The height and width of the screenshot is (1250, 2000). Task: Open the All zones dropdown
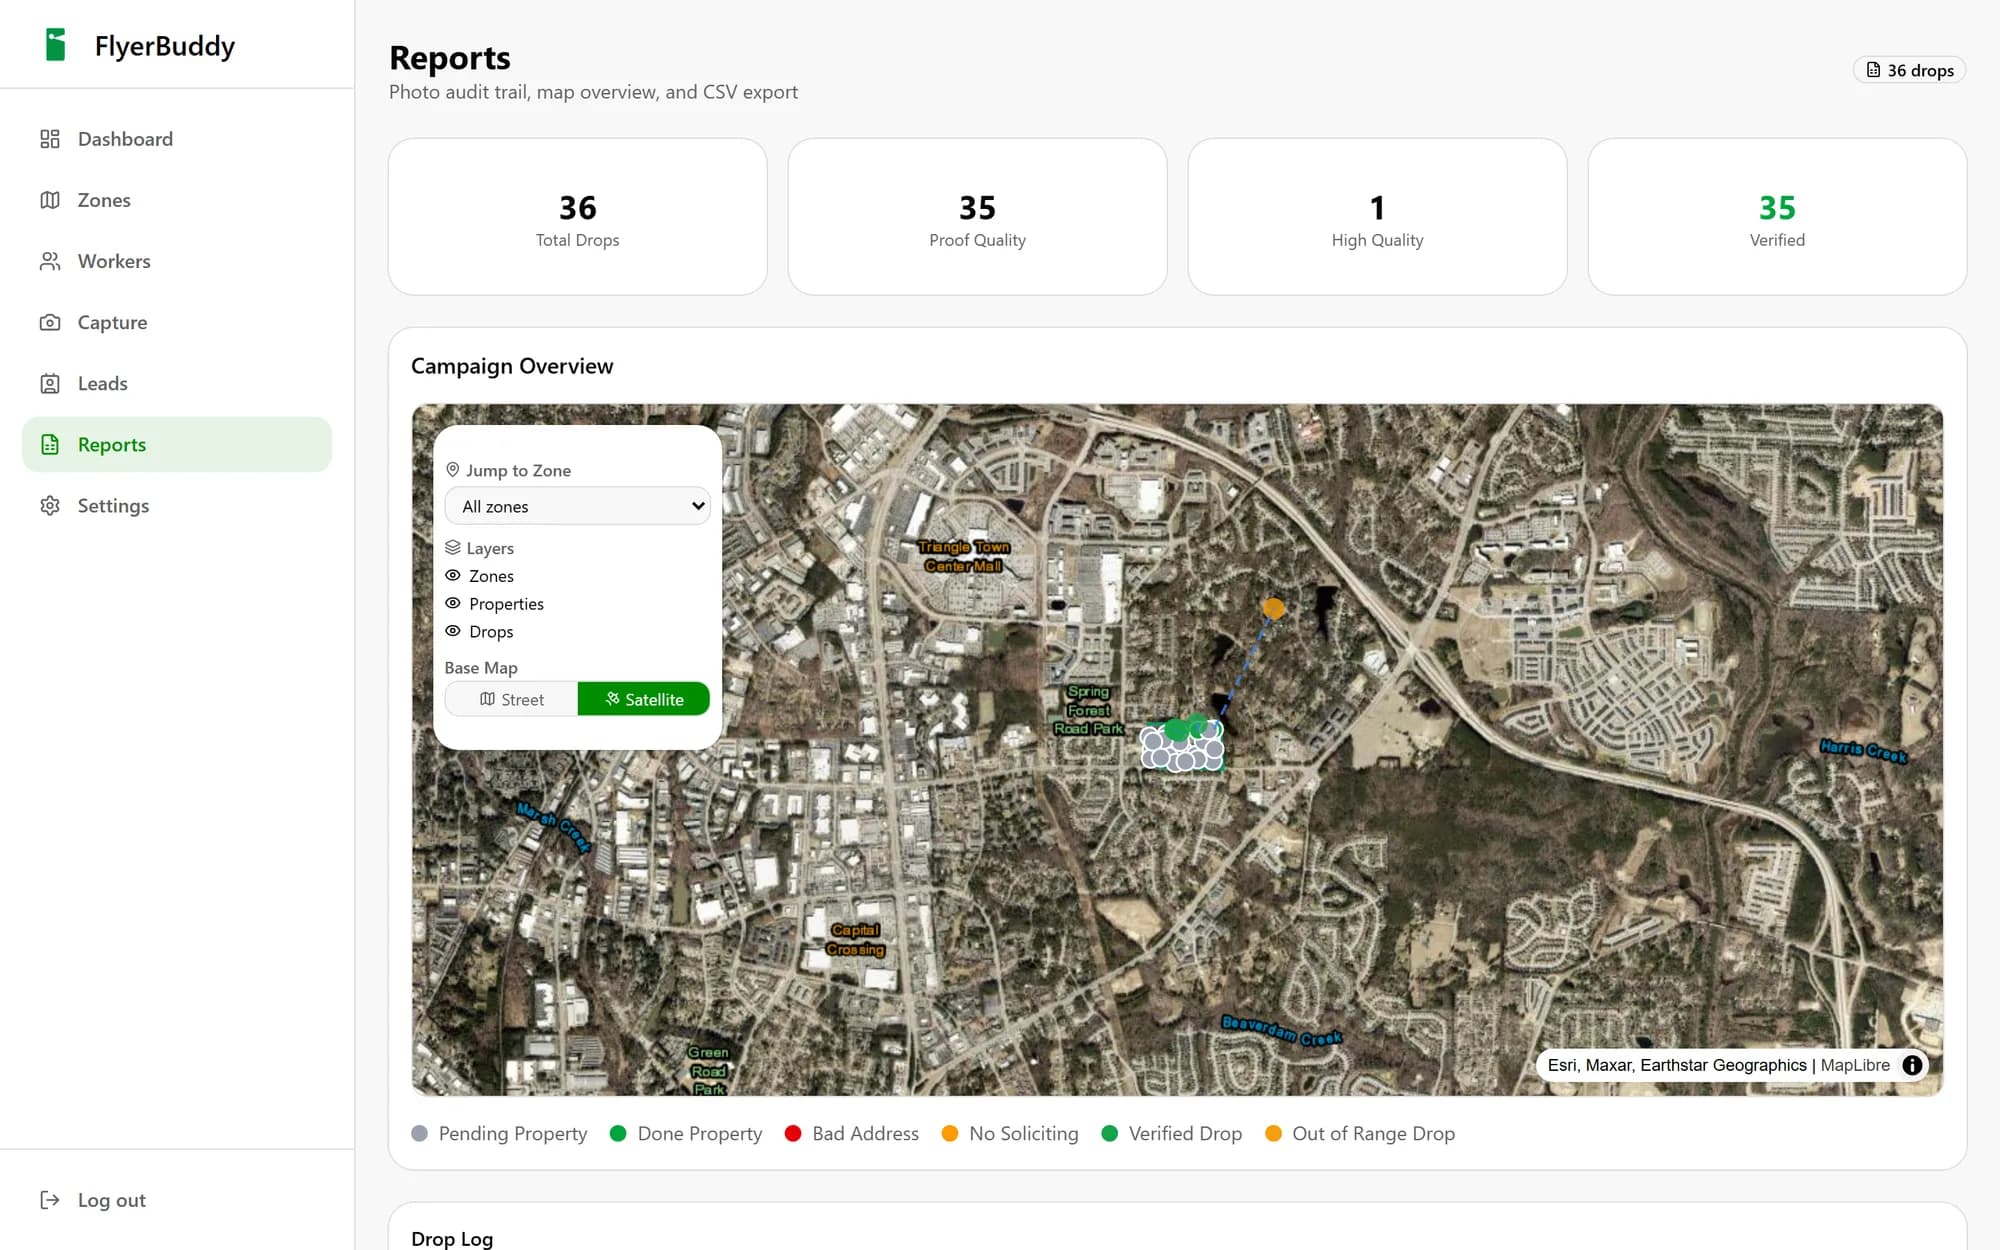pos(577,506)
